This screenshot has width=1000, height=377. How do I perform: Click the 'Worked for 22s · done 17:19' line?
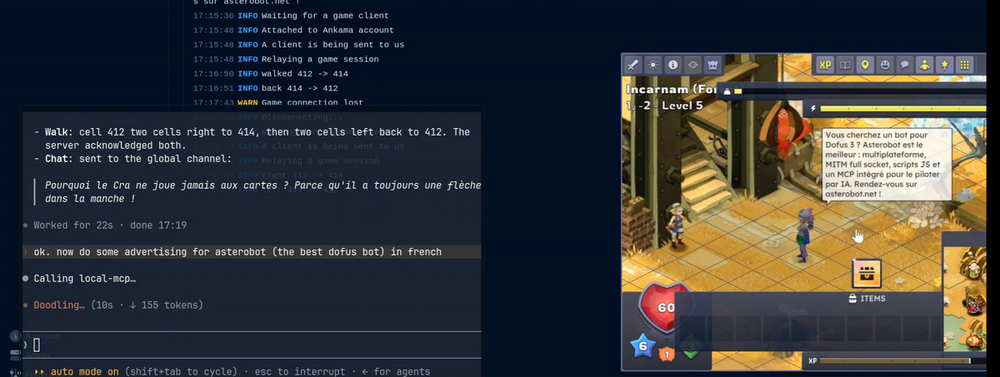[110, 225]
